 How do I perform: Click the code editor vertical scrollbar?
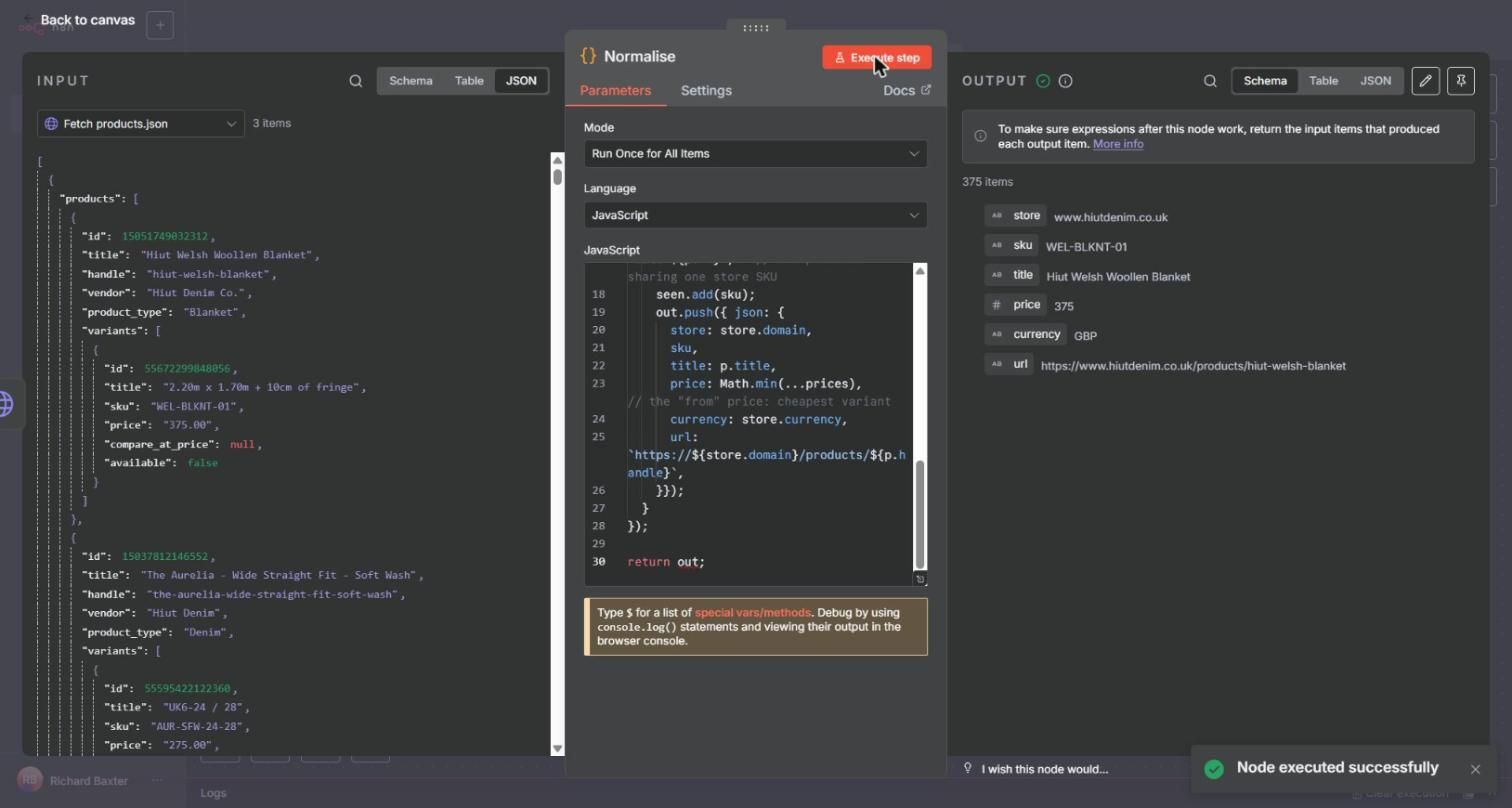click(x=920, y=515)
